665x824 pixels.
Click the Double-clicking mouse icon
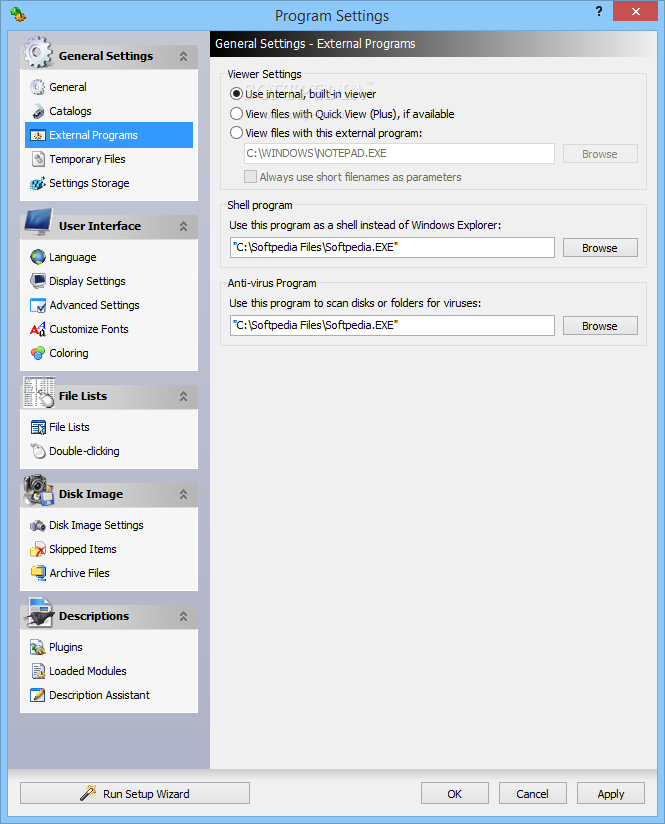point(37,451)
